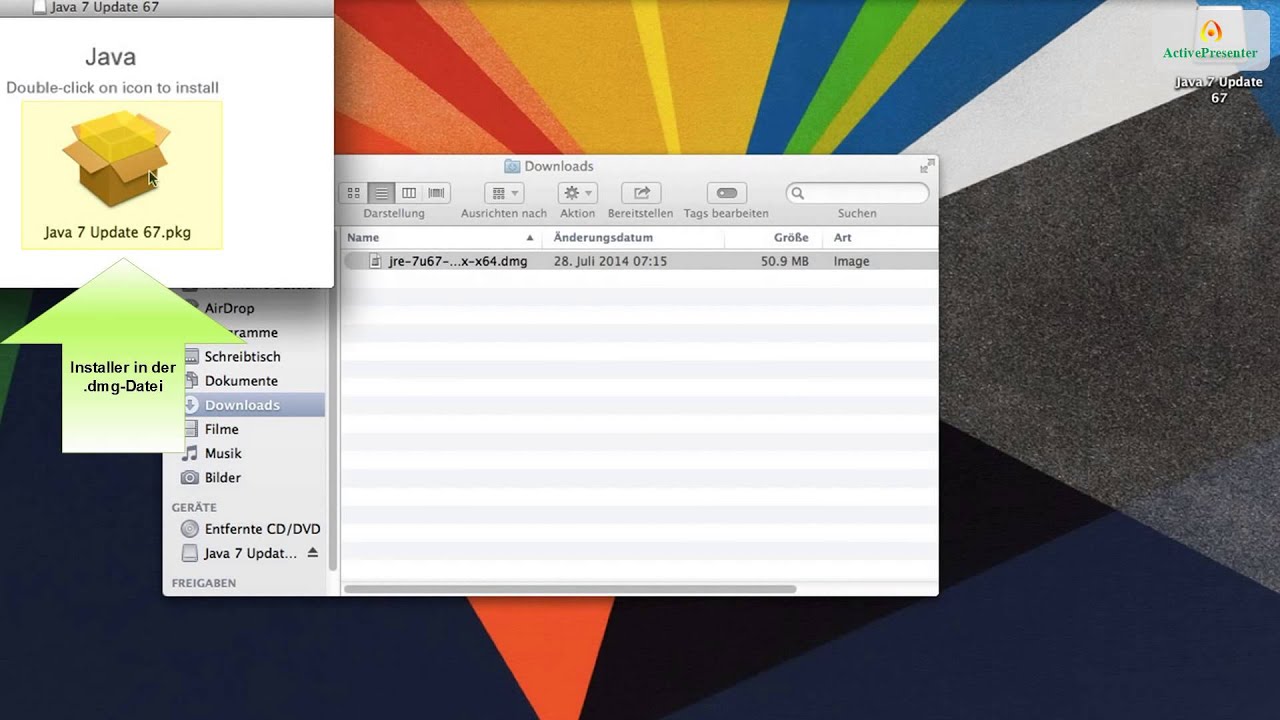Click the 50.9 MB size cell
This screenshot has width=1280, height=720.
(784, 261)
